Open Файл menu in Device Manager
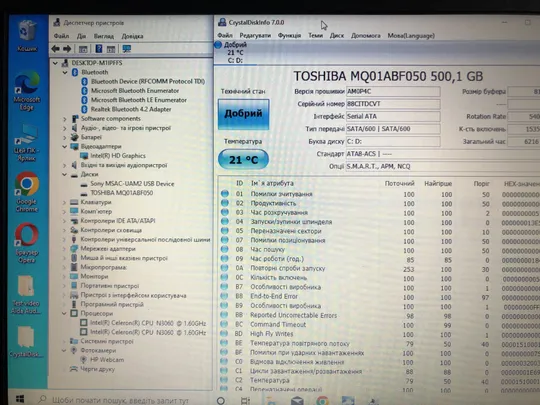This screenshot has height=405, width=540. [61, 36]
